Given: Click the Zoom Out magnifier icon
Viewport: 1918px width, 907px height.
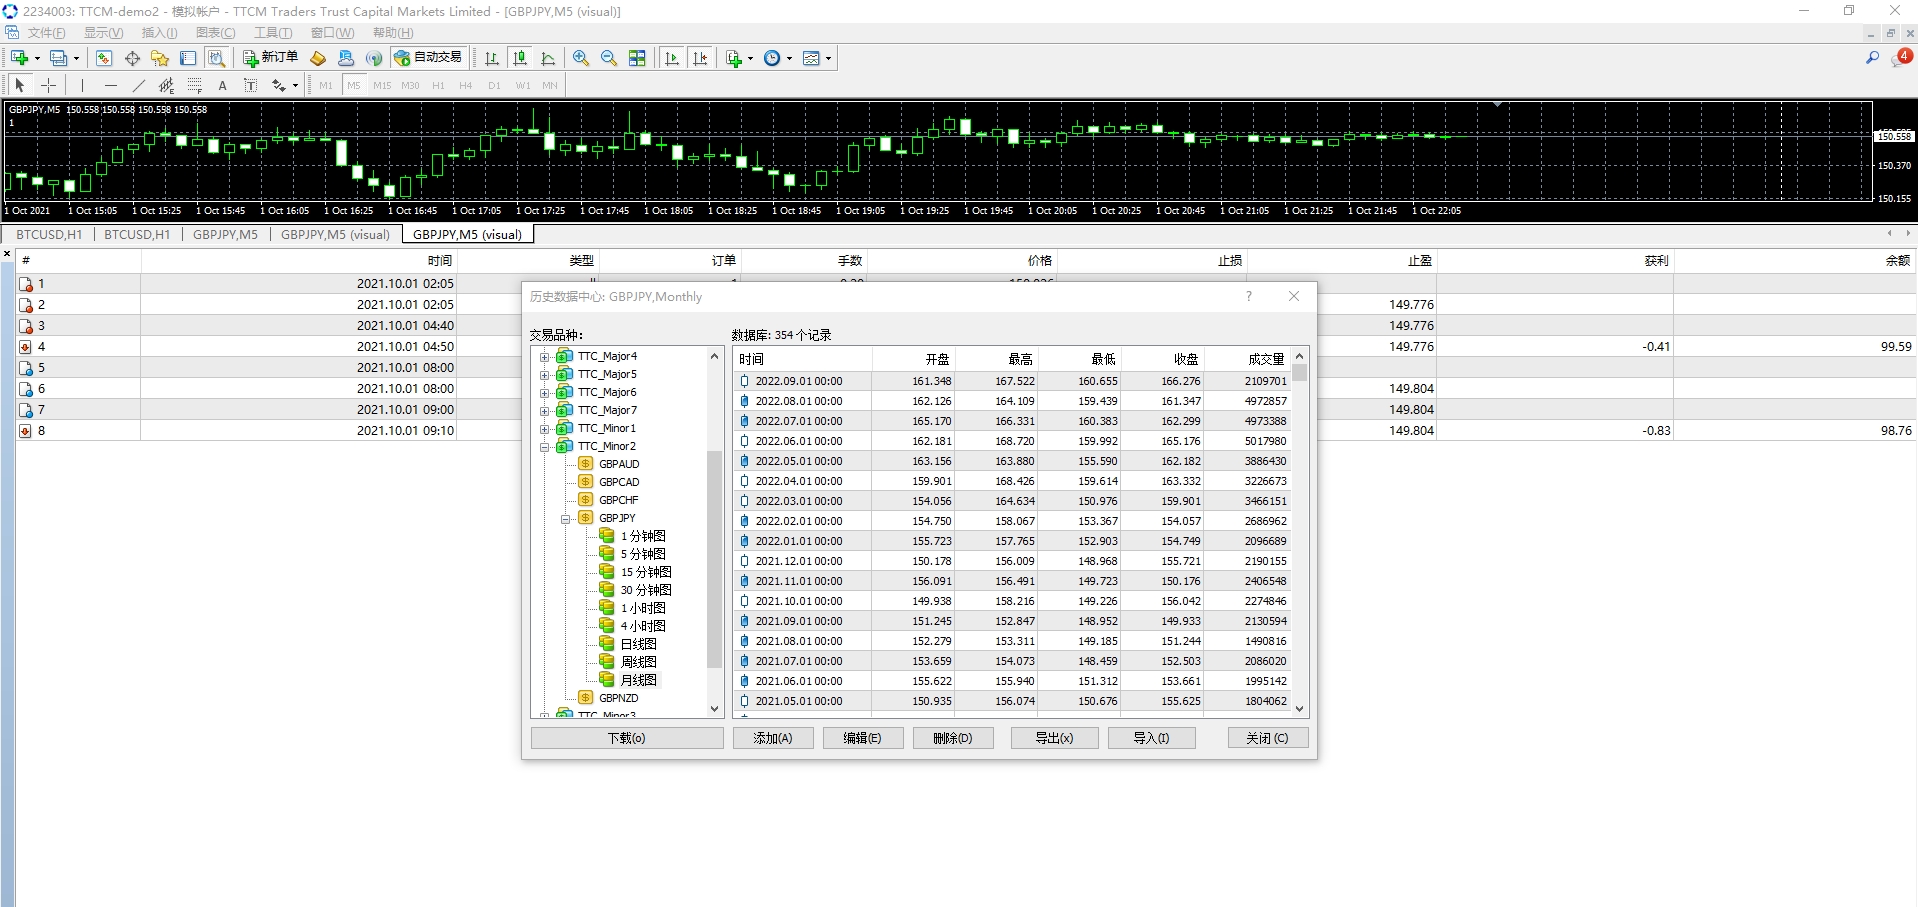Looking at the screenshot, I should [608, 58].
